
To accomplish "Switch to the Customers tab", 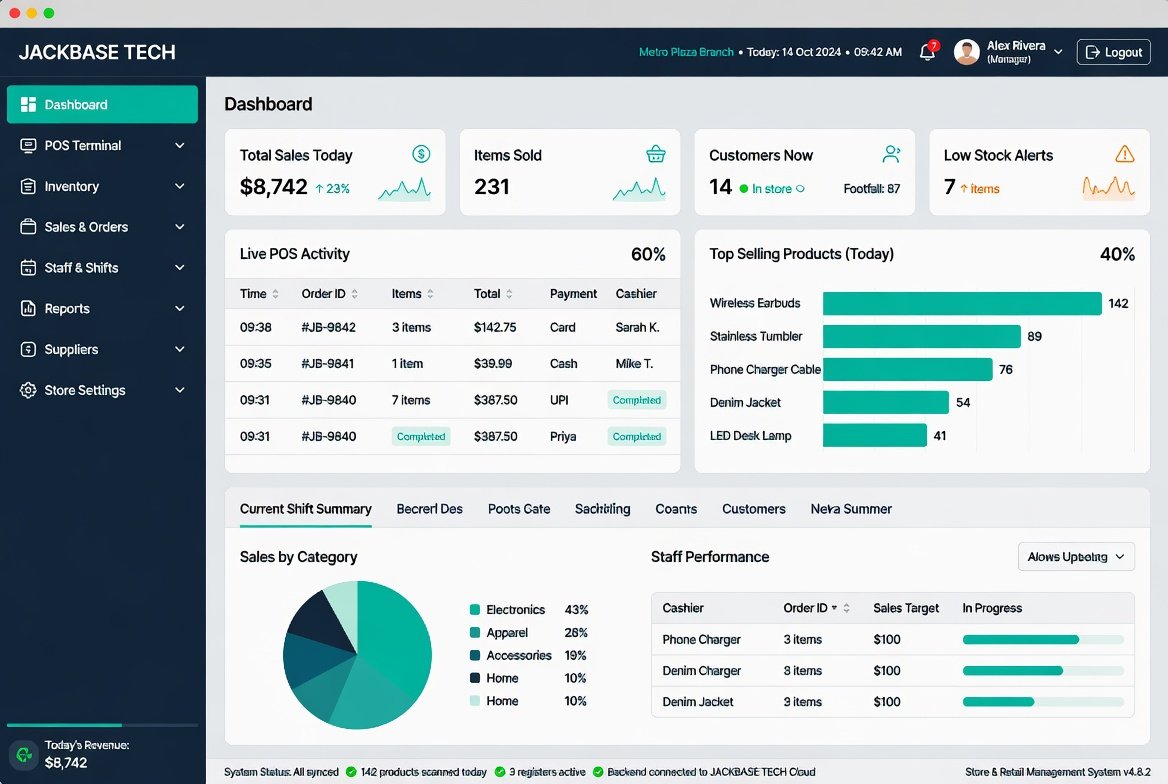I will click(x=753, y=509).
